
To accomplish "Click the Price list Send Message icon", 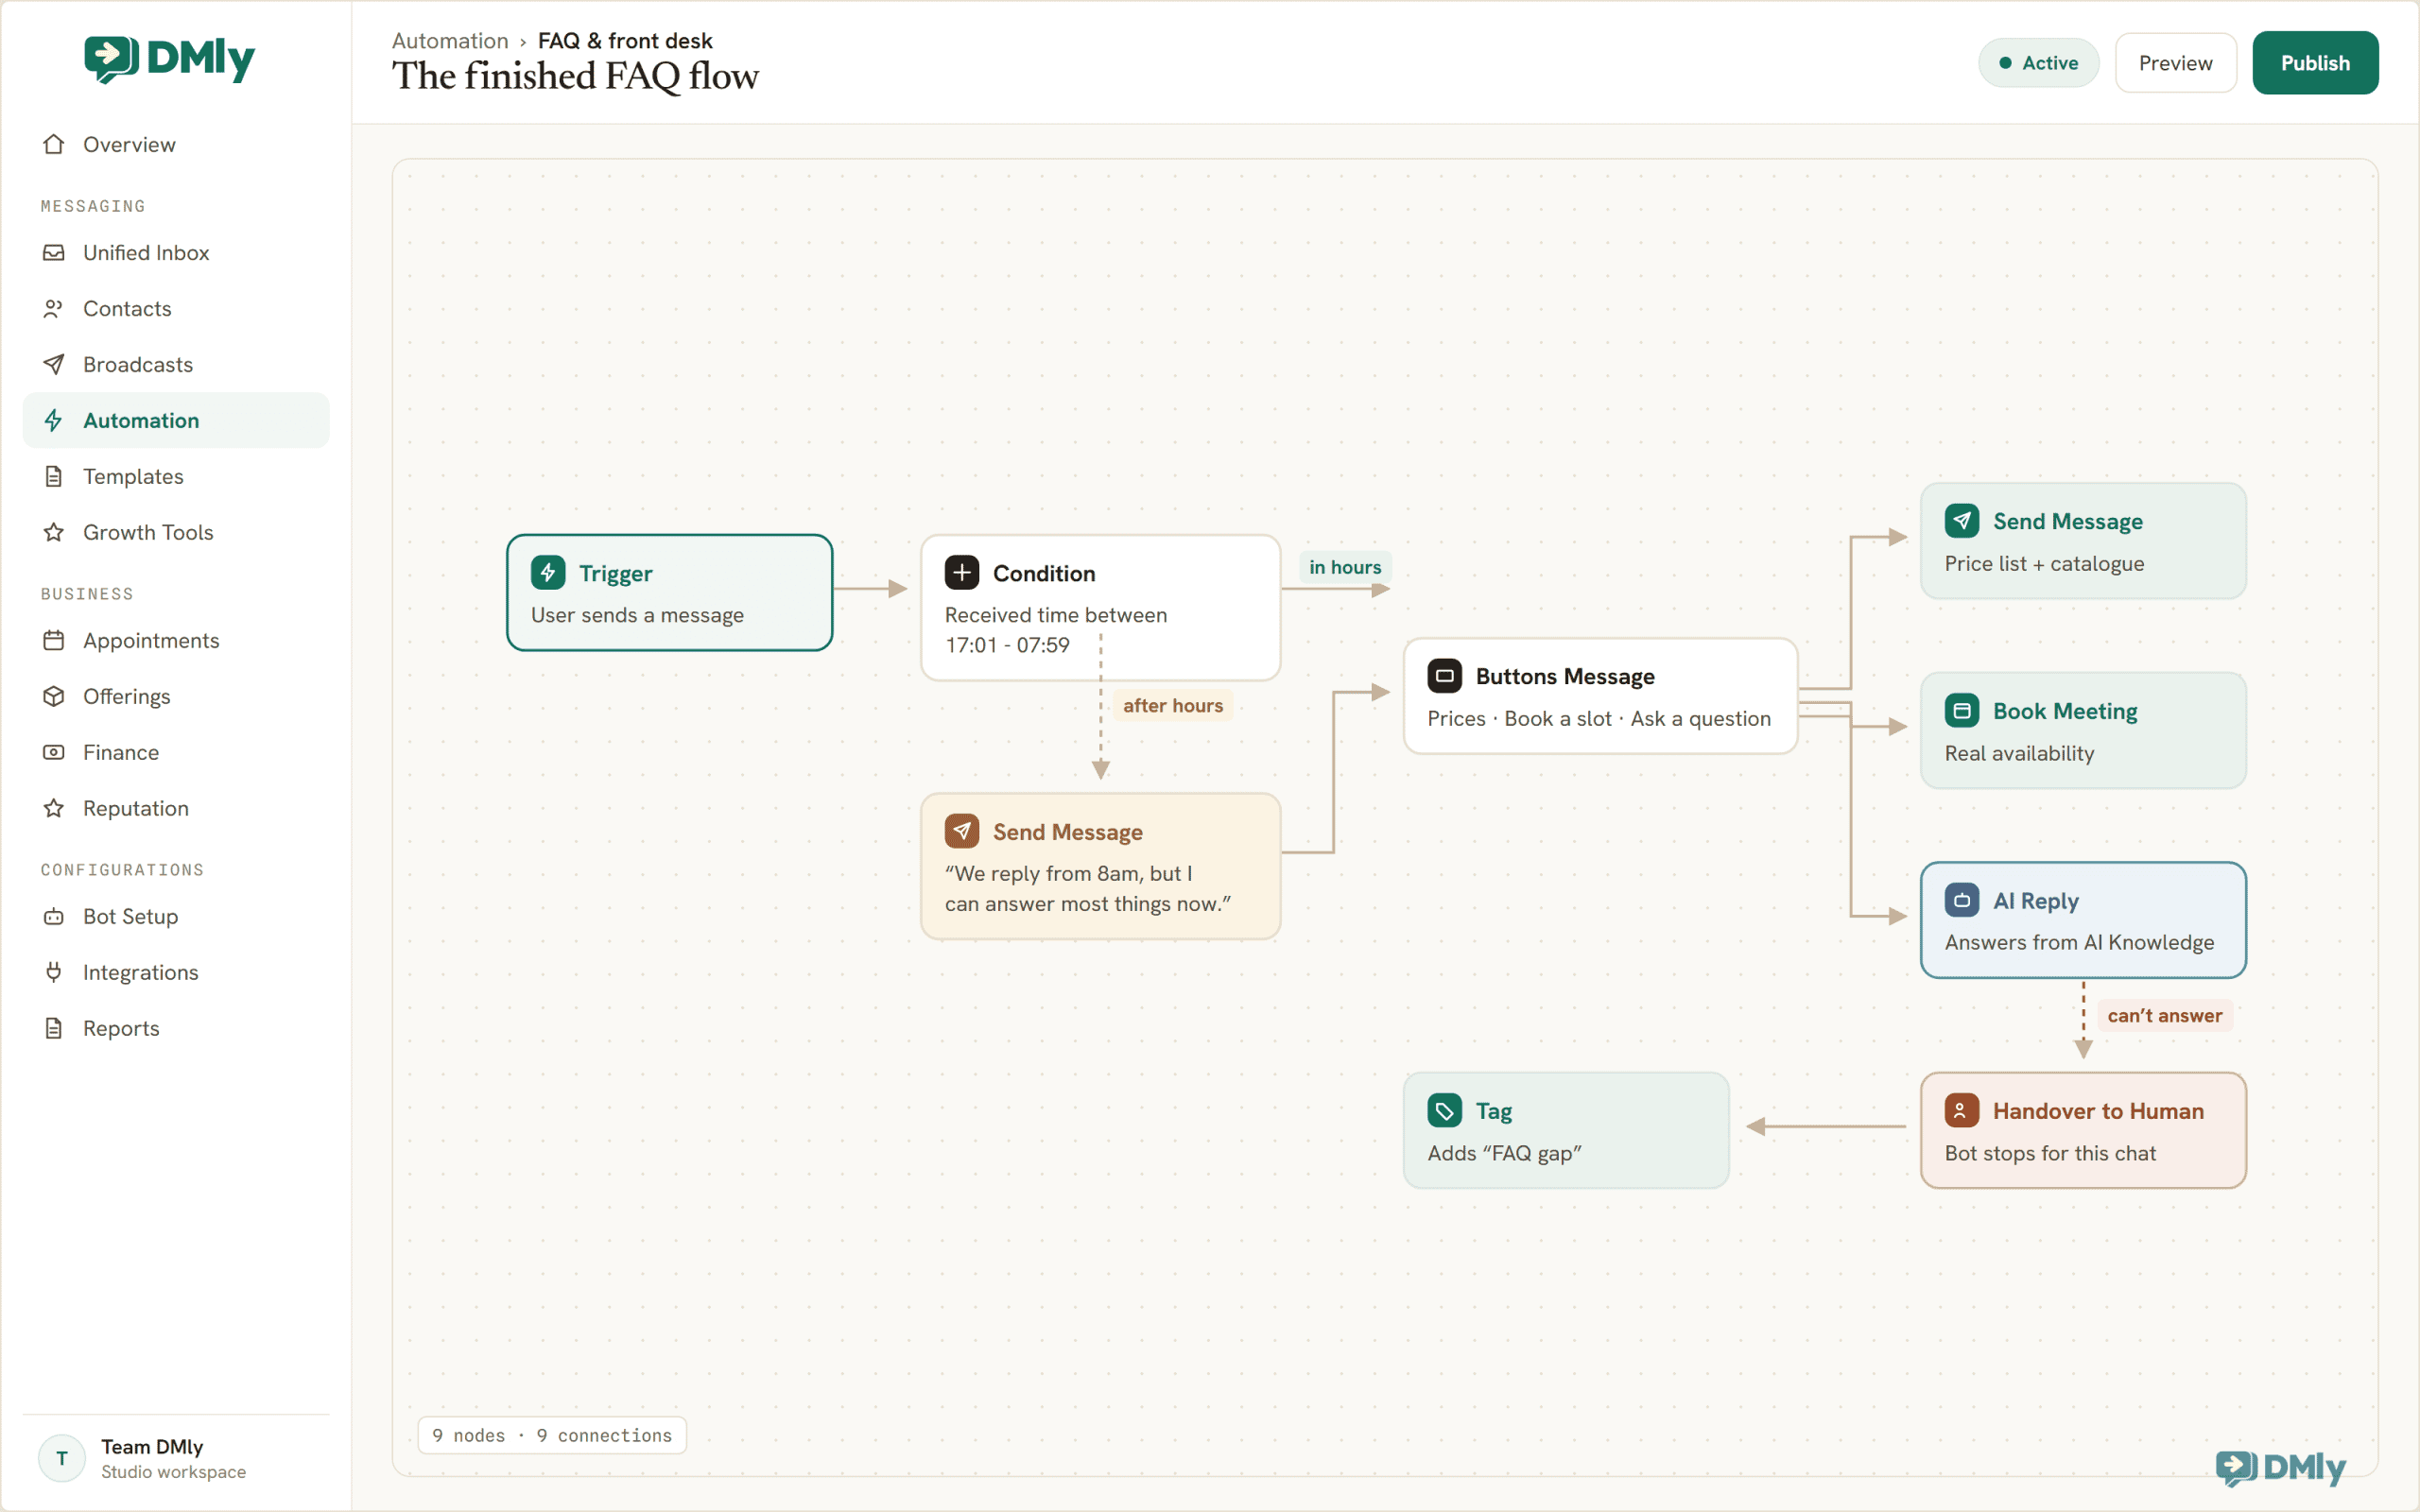I will (x=1962, y=521).
